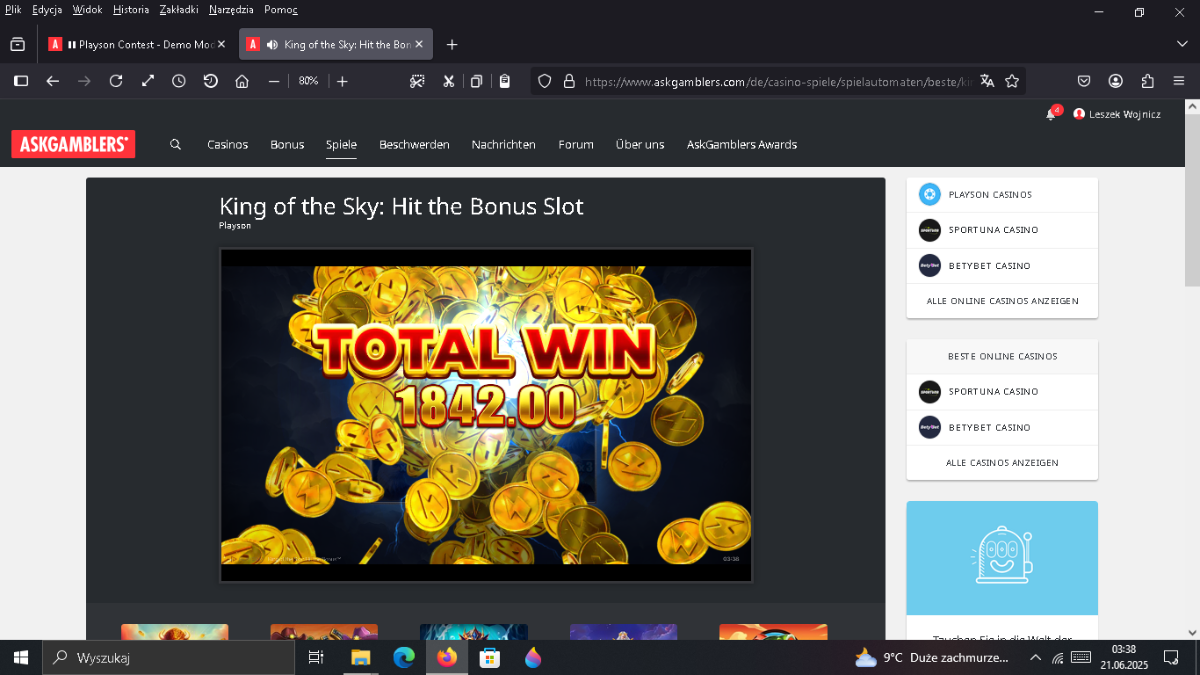This screenshot has width=1200, height=675.
Task: Bookmark this page with the star icon
Action: 1012,81
